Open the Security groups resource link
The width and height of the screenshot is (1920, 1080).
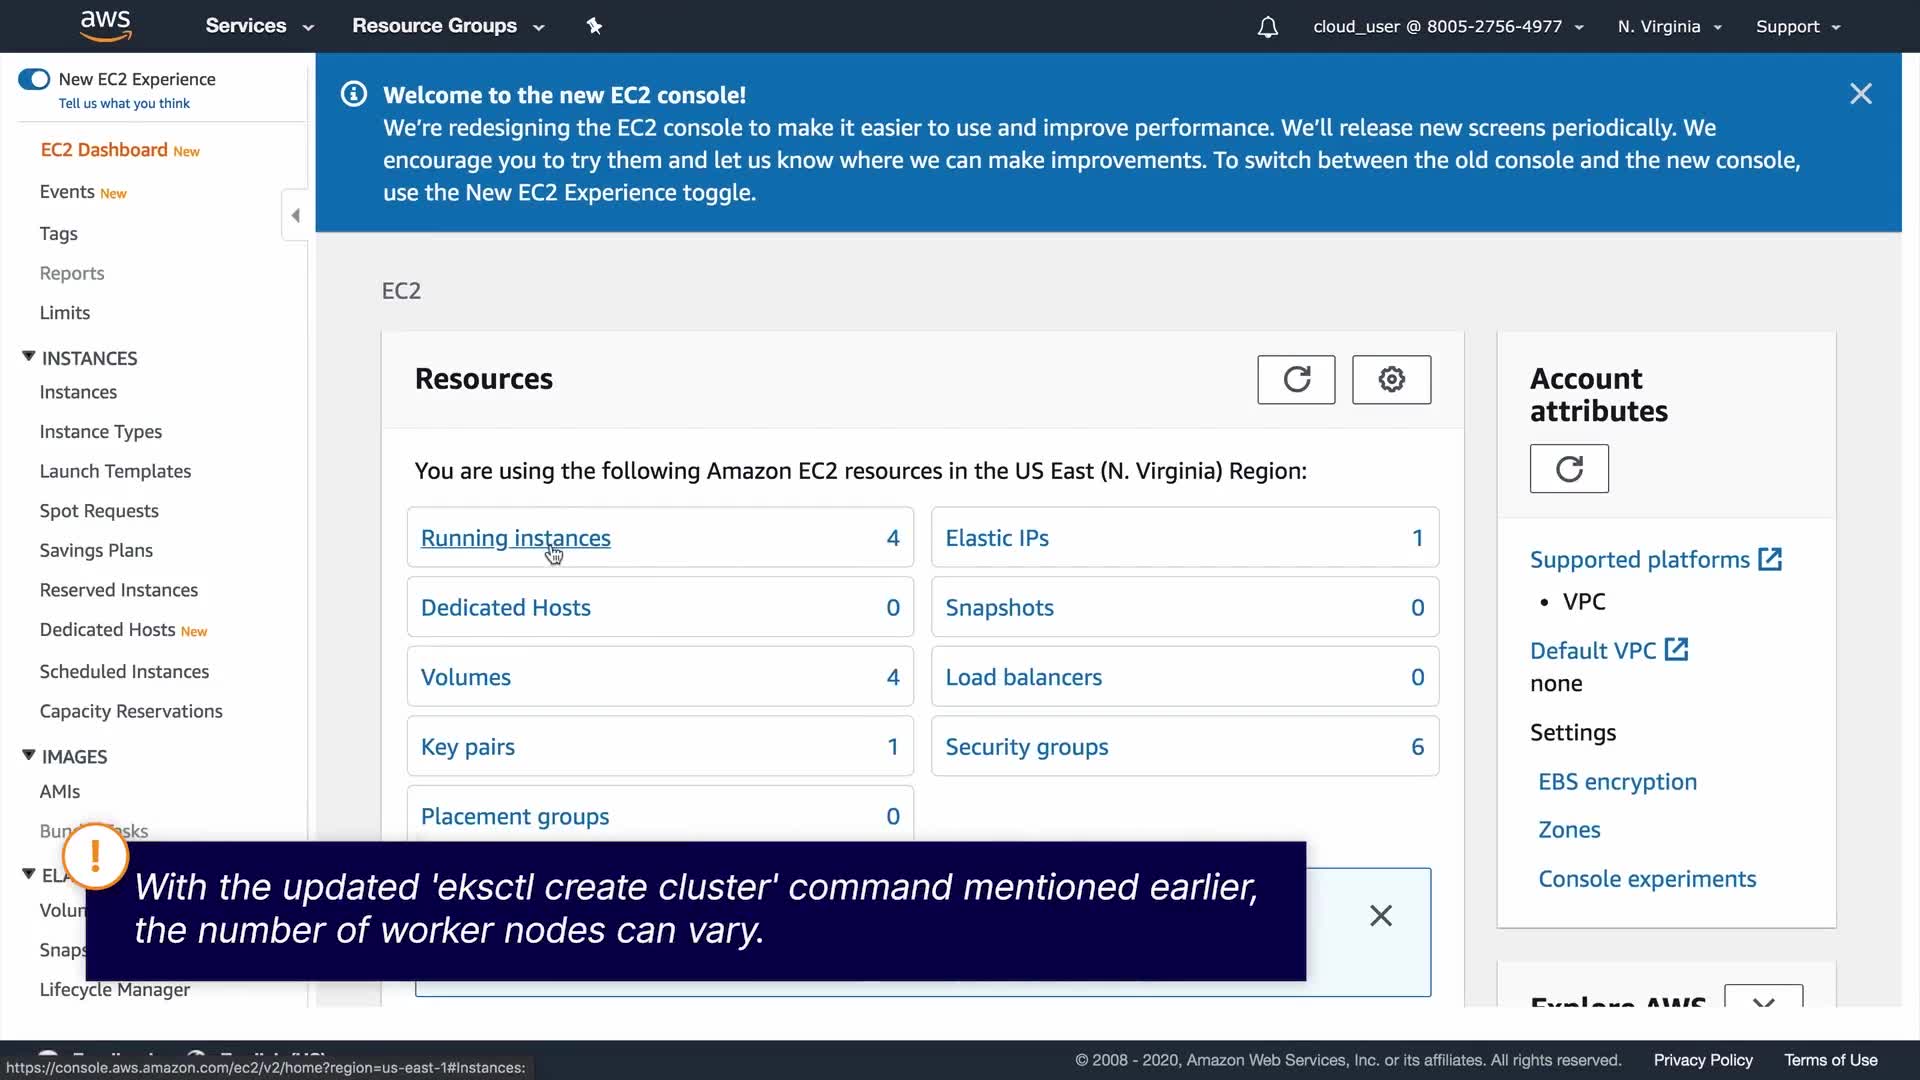(x=1026, y=747)
